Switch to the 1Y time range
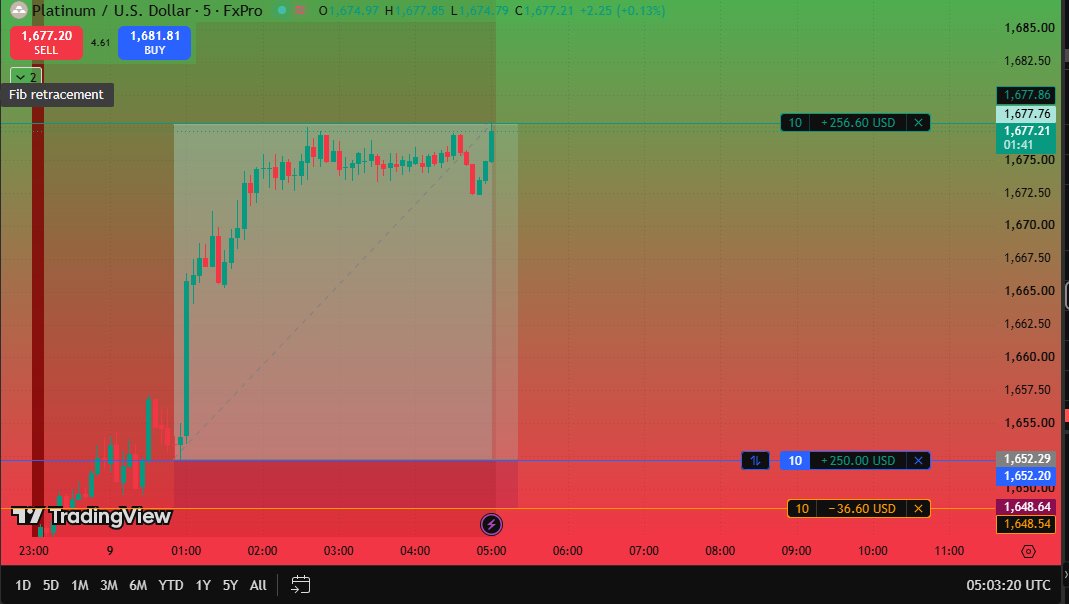1069x604 pixels. (203, 585)
